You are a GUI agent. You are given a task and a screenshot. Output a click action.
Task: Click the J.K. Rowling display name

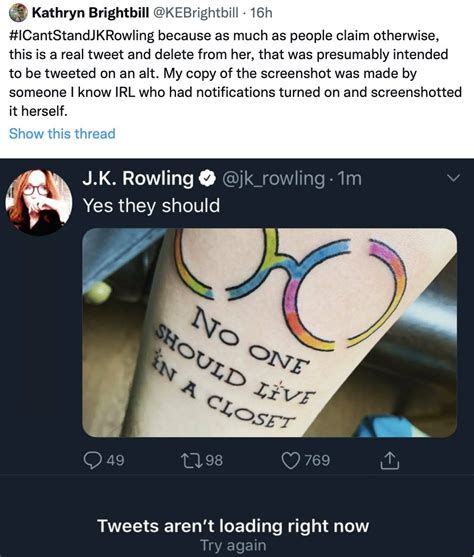[138, 178]
